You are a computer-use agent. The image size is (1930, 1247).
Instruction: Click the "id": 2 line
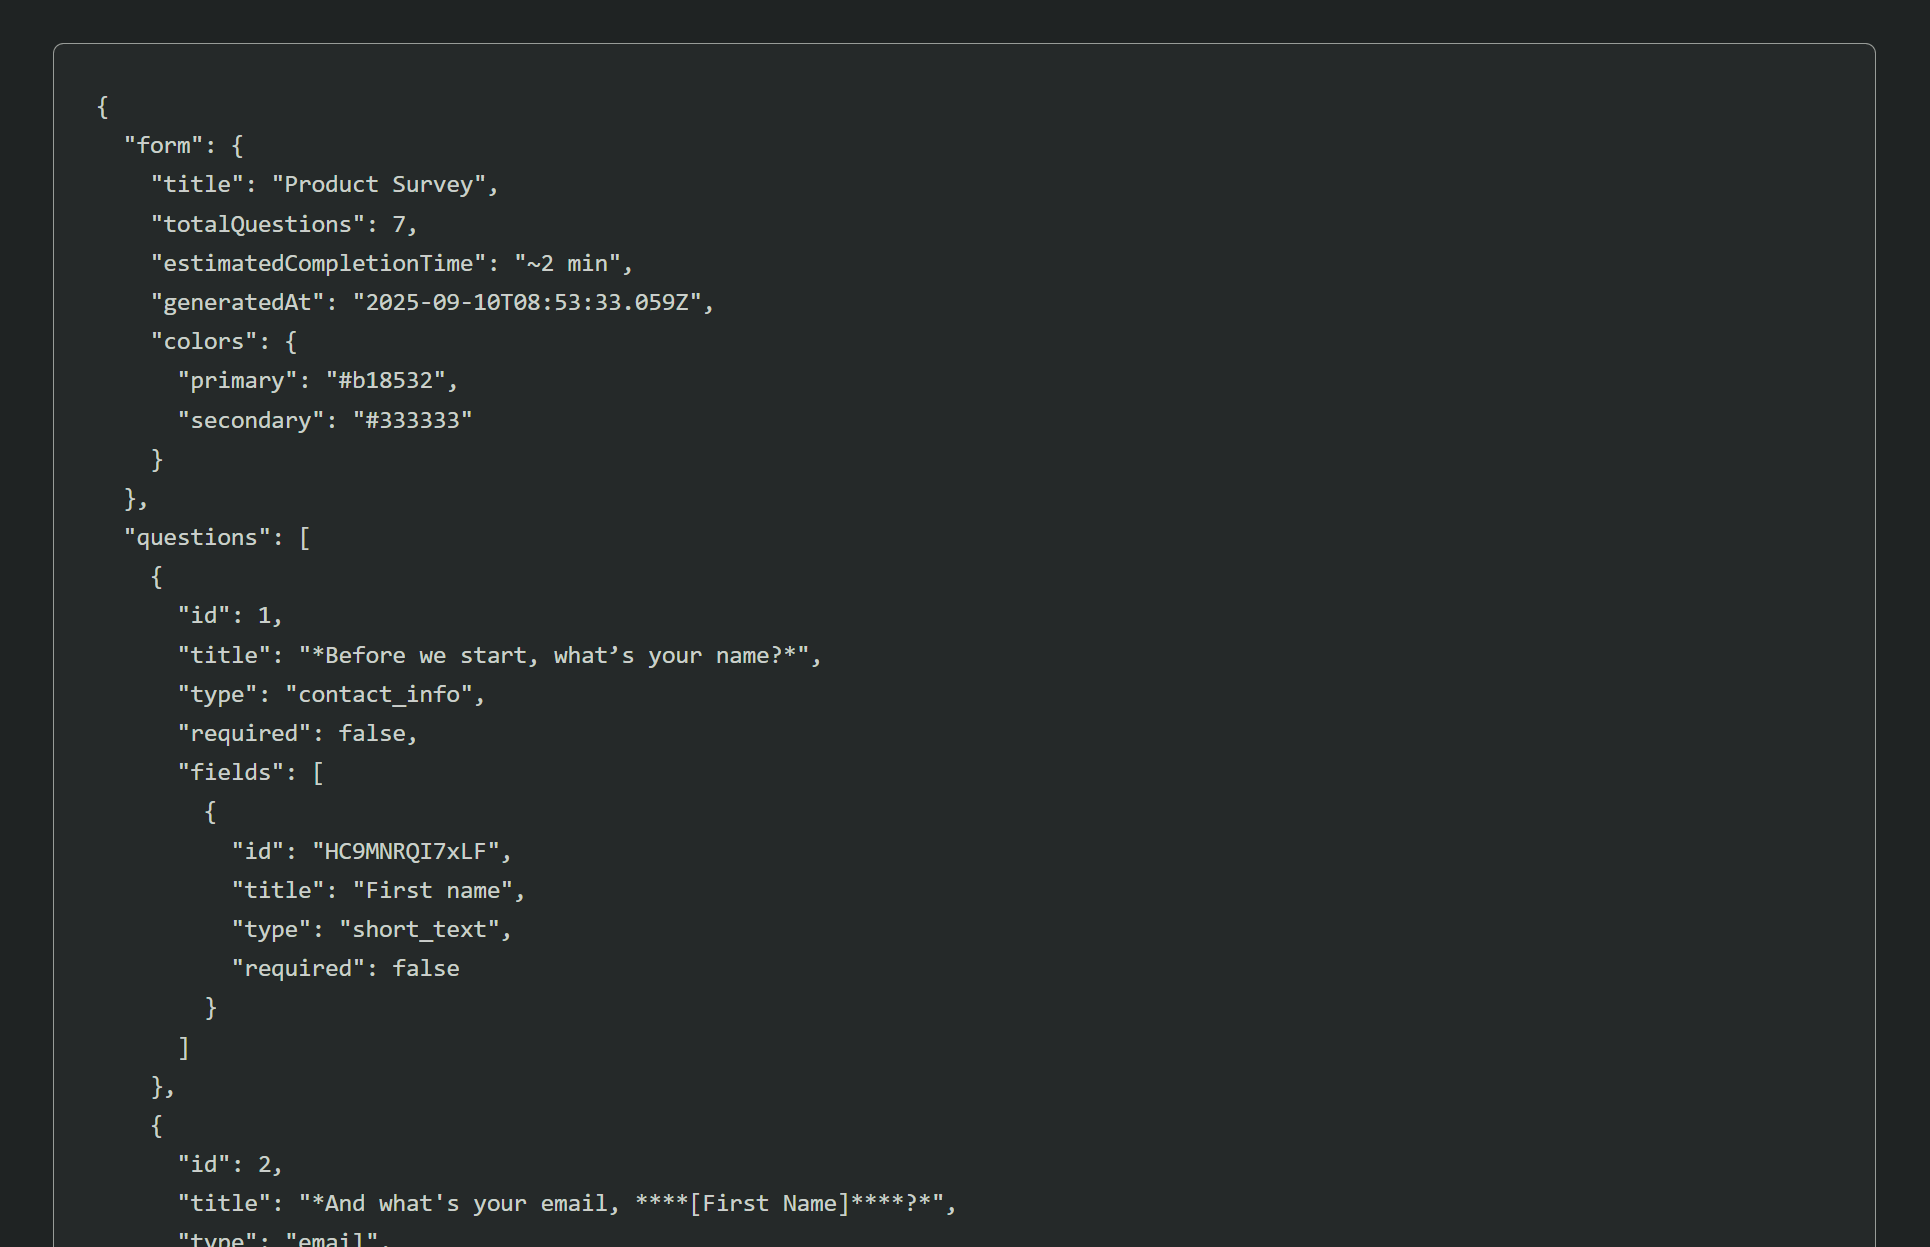230,1165
